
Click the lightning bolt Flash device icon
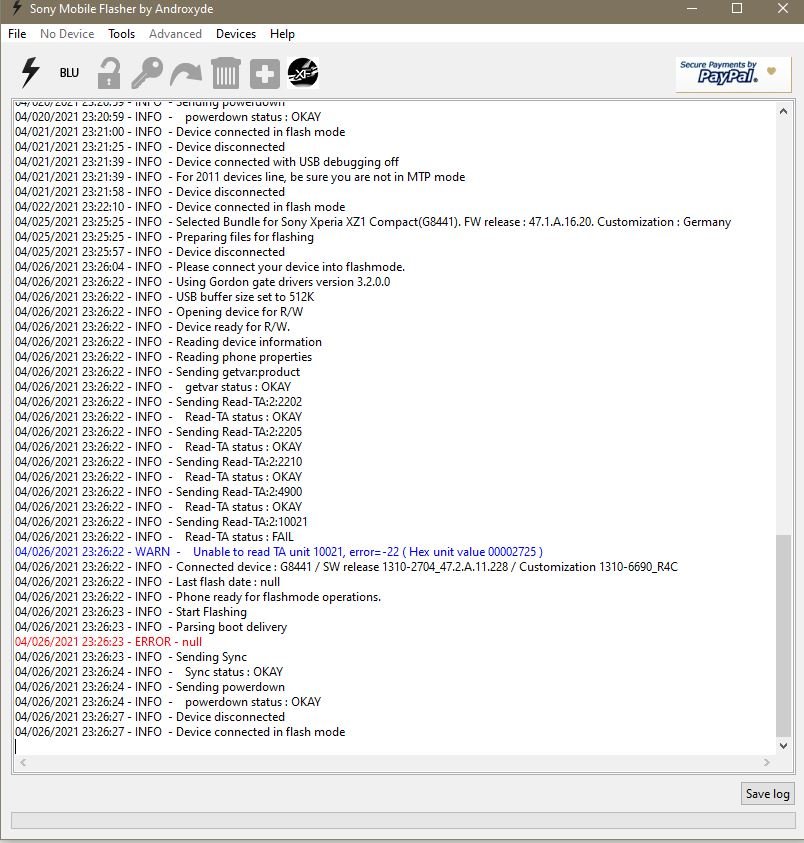pos(30,73)
